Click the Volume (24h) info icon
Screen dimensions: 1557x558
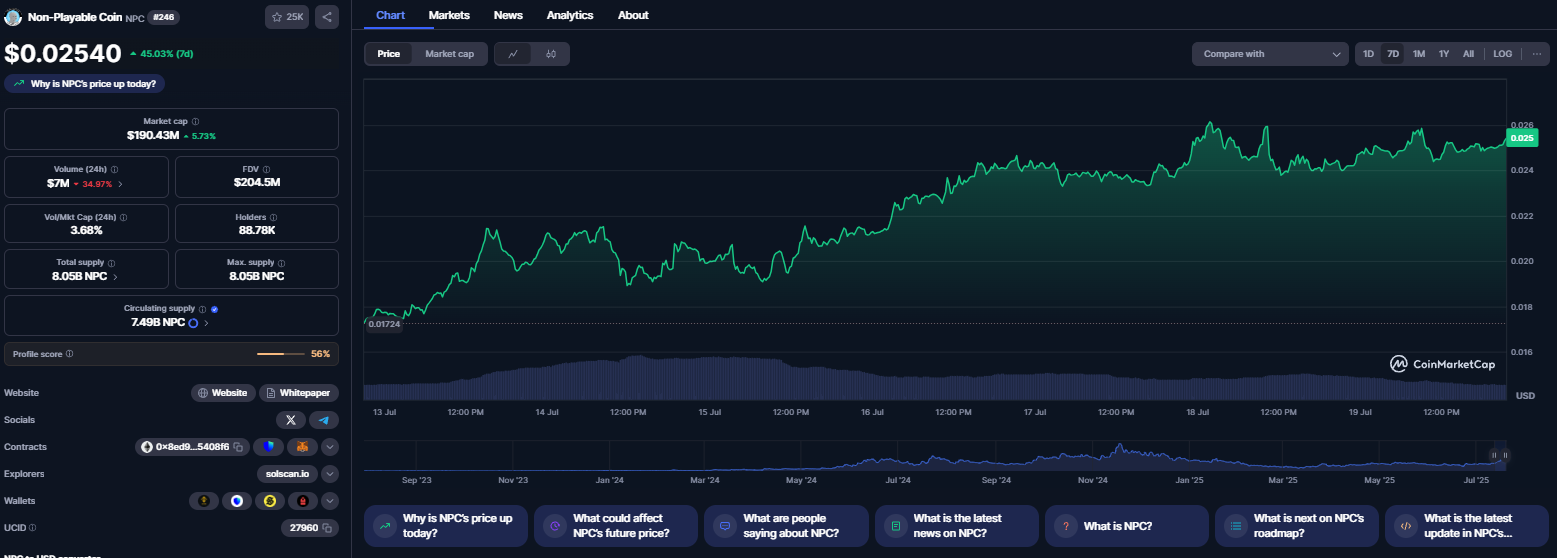(114, 169)
